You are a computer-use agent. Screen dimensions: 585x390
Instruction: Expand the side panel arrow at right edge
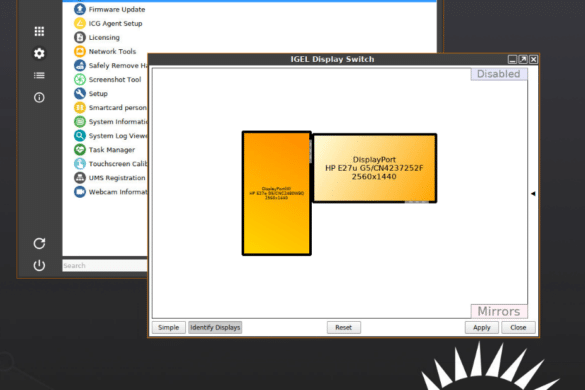tap(533, 193)
